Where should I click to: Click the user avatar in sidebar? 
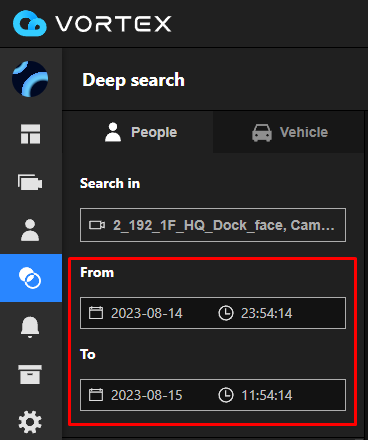pyautogui.click(x=30, y=79)
